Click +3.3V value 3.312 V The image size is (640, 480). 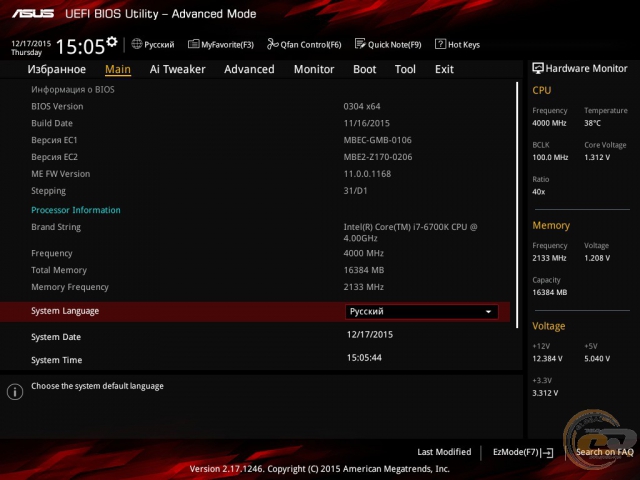click(x=545, y=393)
